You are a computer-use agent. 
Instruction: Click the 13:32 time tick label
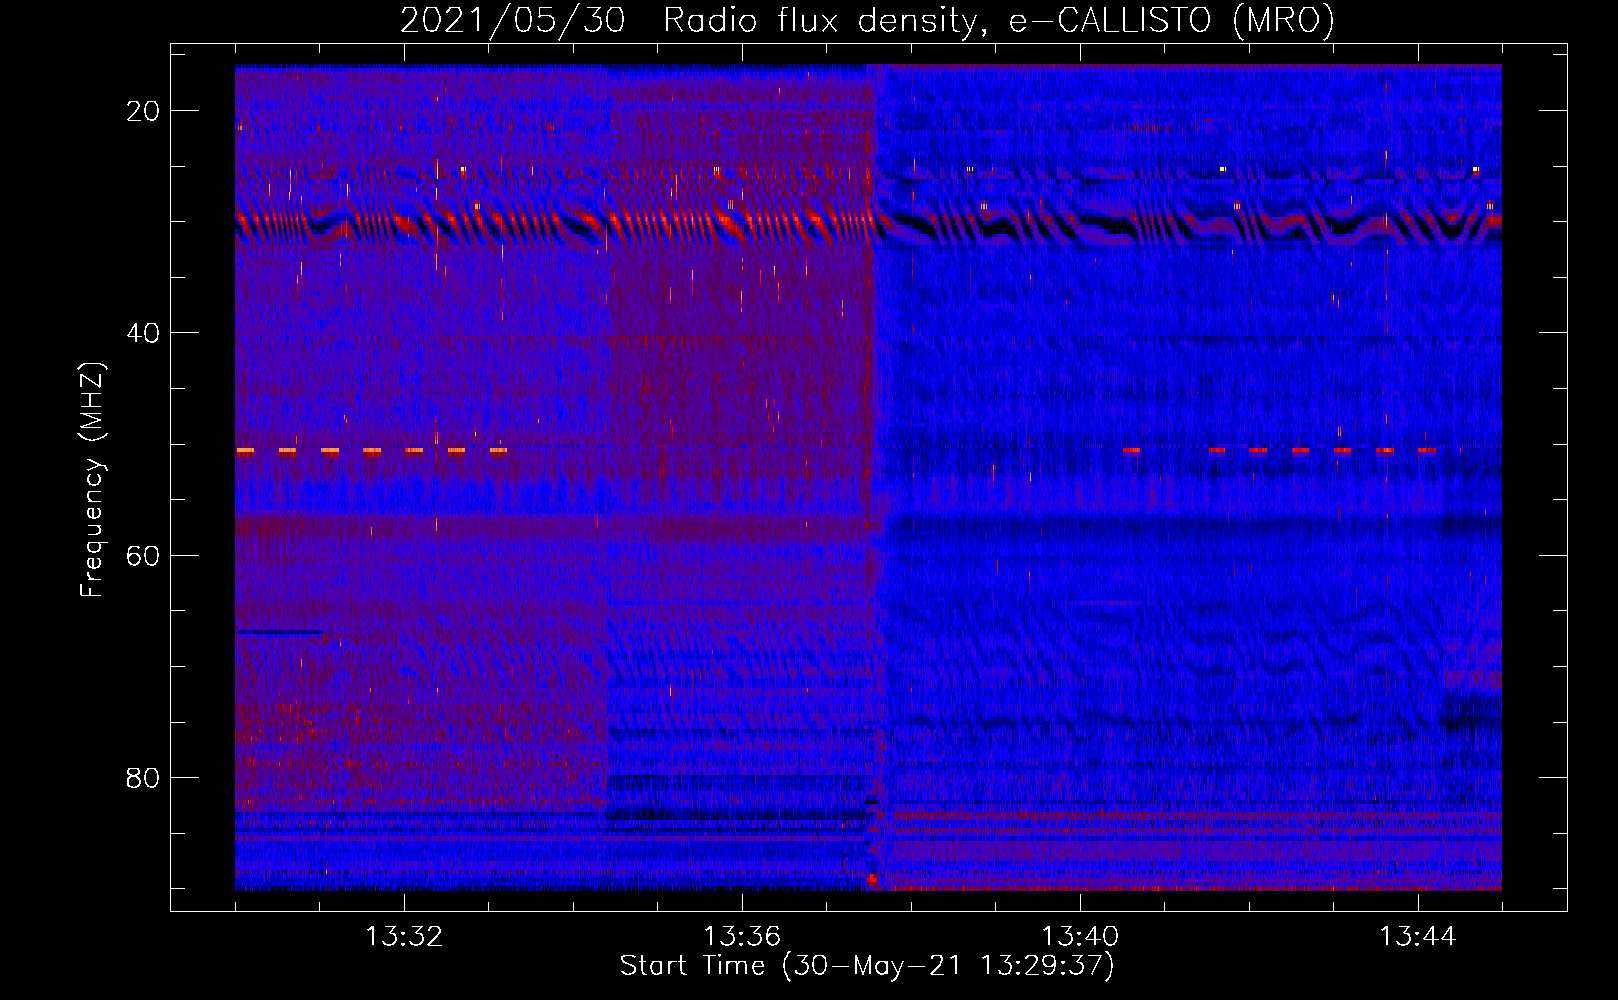[x=404, y=937]
